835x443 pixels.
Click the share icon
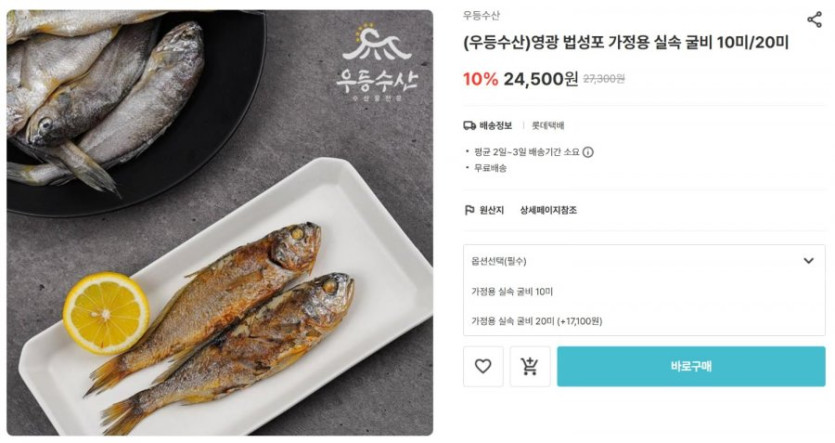click(814, 19)
